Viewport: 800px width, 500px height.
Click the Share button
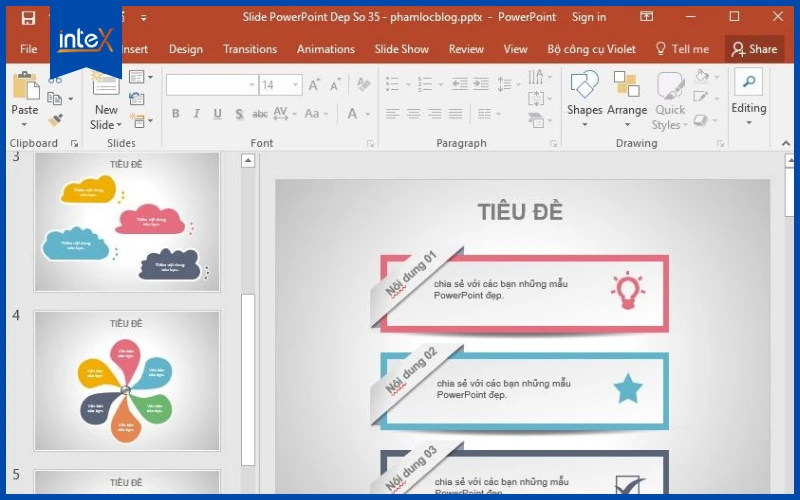755,49
